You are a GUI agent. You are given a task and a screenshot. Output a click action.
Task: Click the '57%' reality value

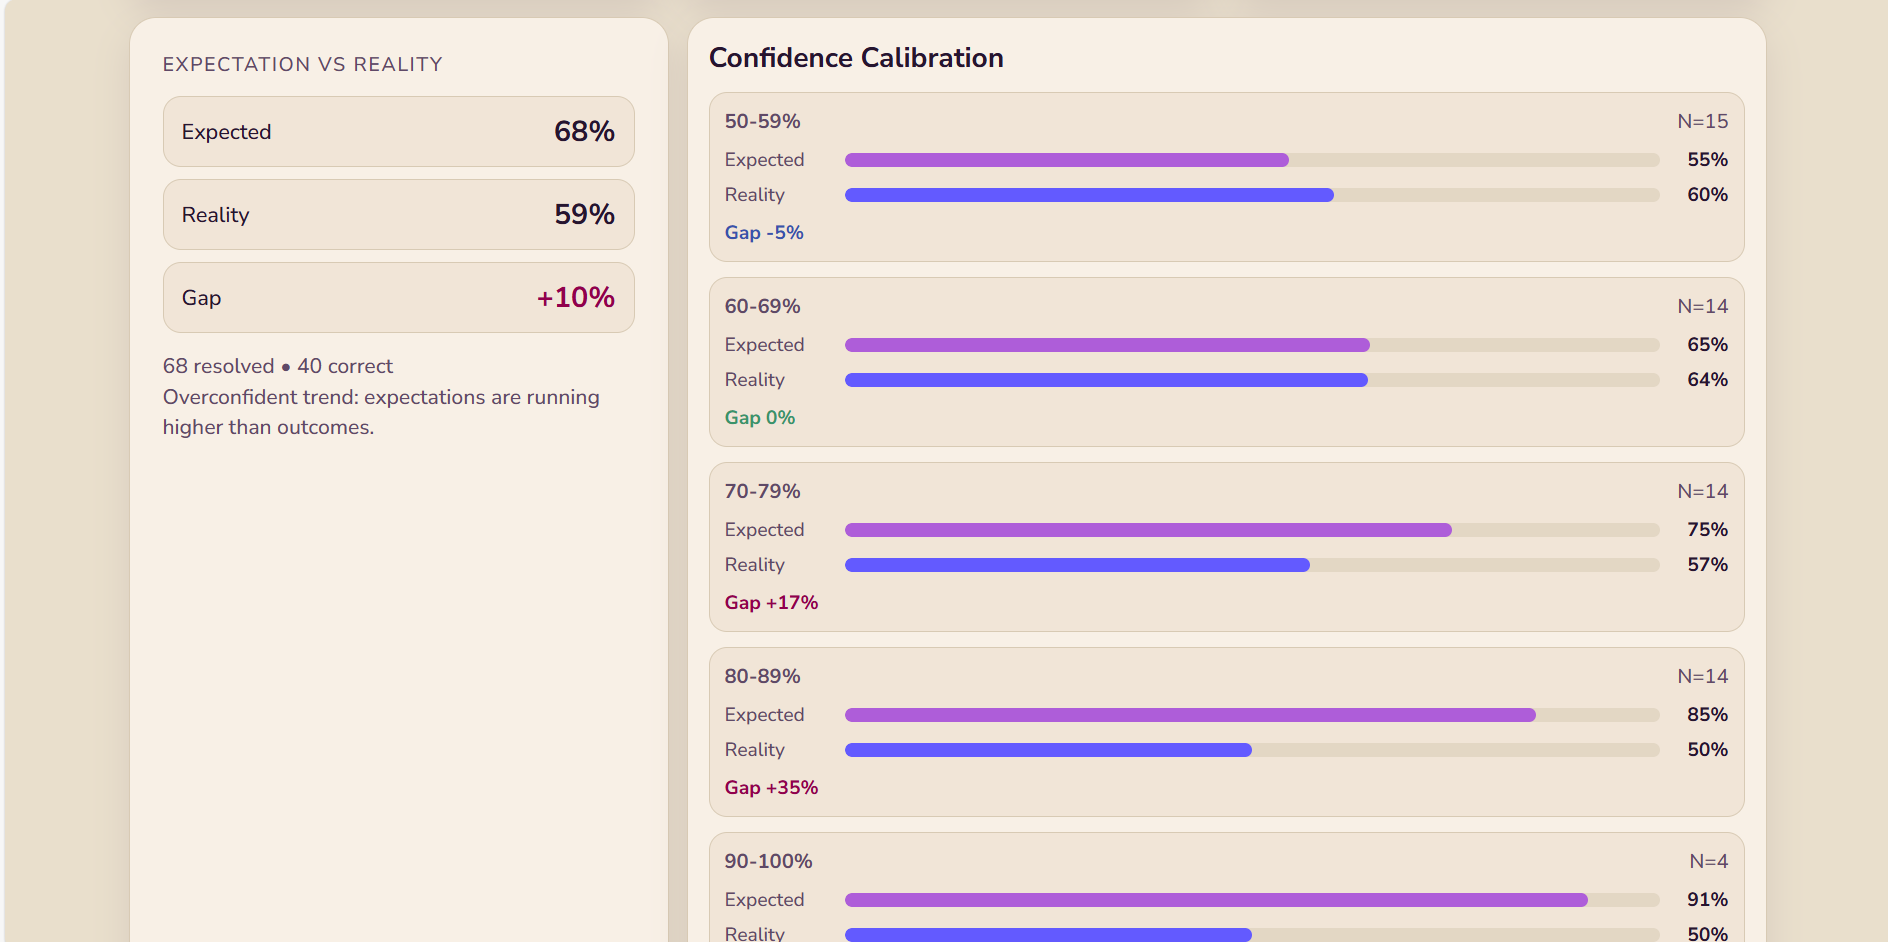1707,565
